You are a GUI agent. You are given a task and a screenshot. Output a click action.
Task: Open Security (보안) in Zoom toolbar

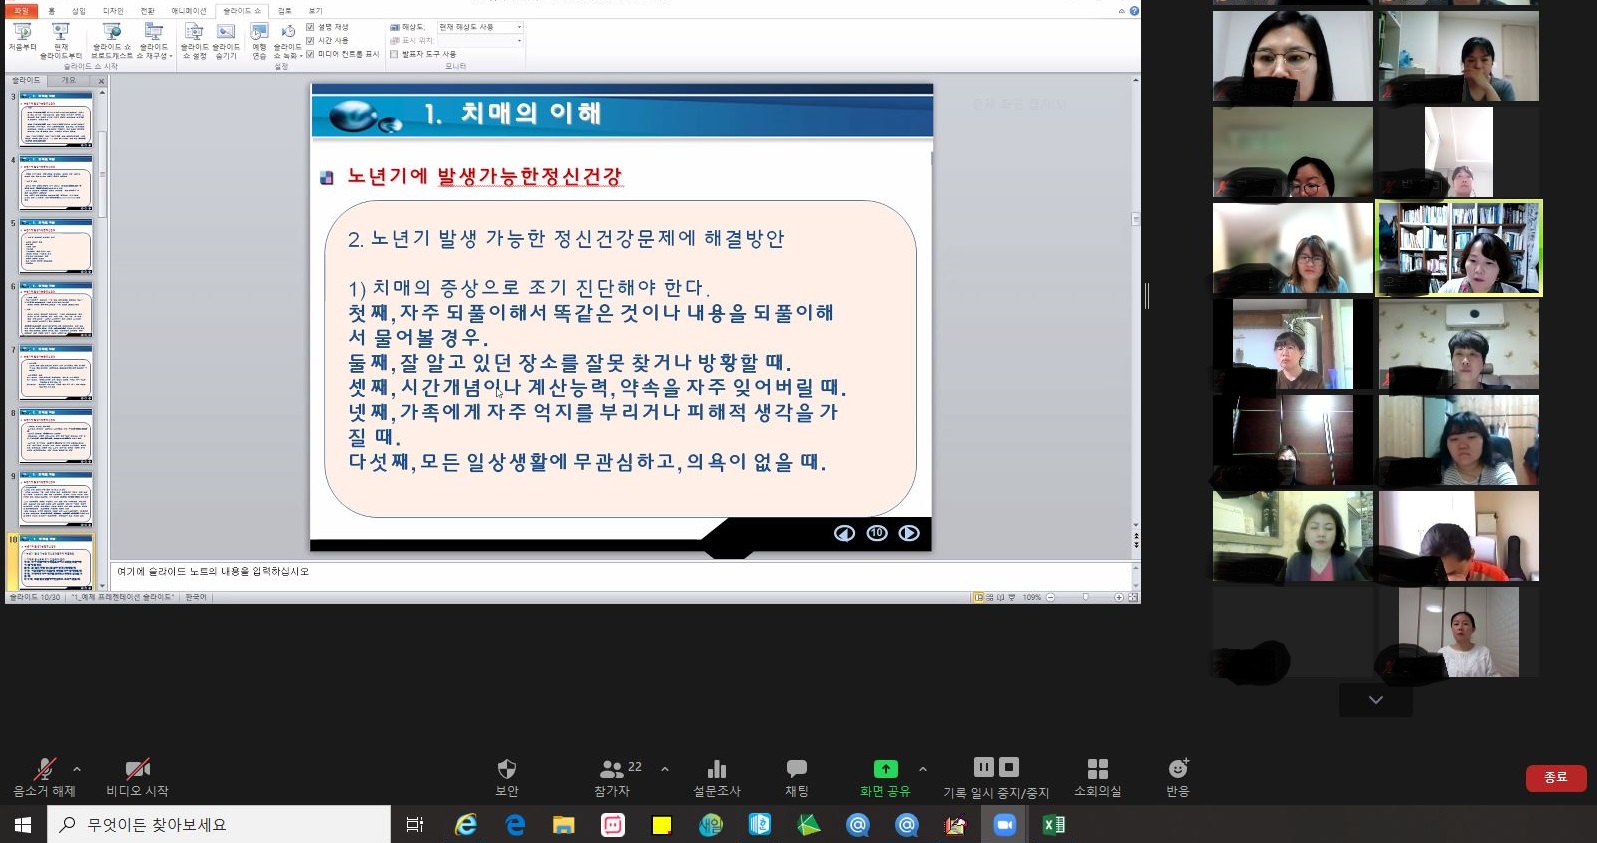click(507, 777)
